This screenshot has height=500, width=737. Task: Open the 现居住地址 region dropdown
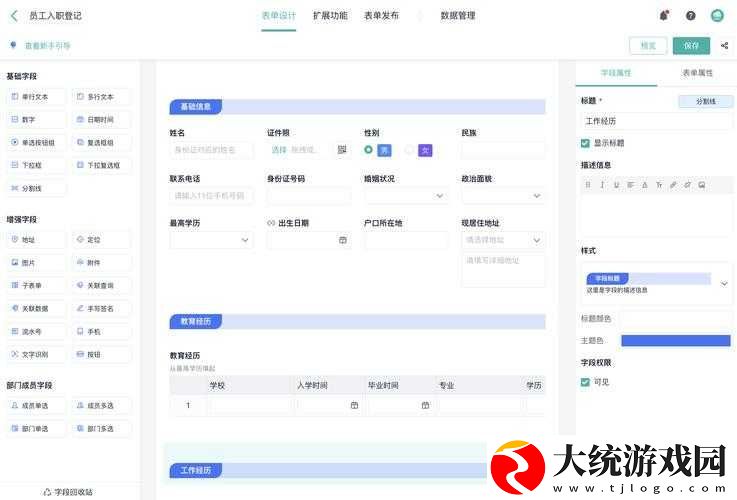tap(503, 240)
